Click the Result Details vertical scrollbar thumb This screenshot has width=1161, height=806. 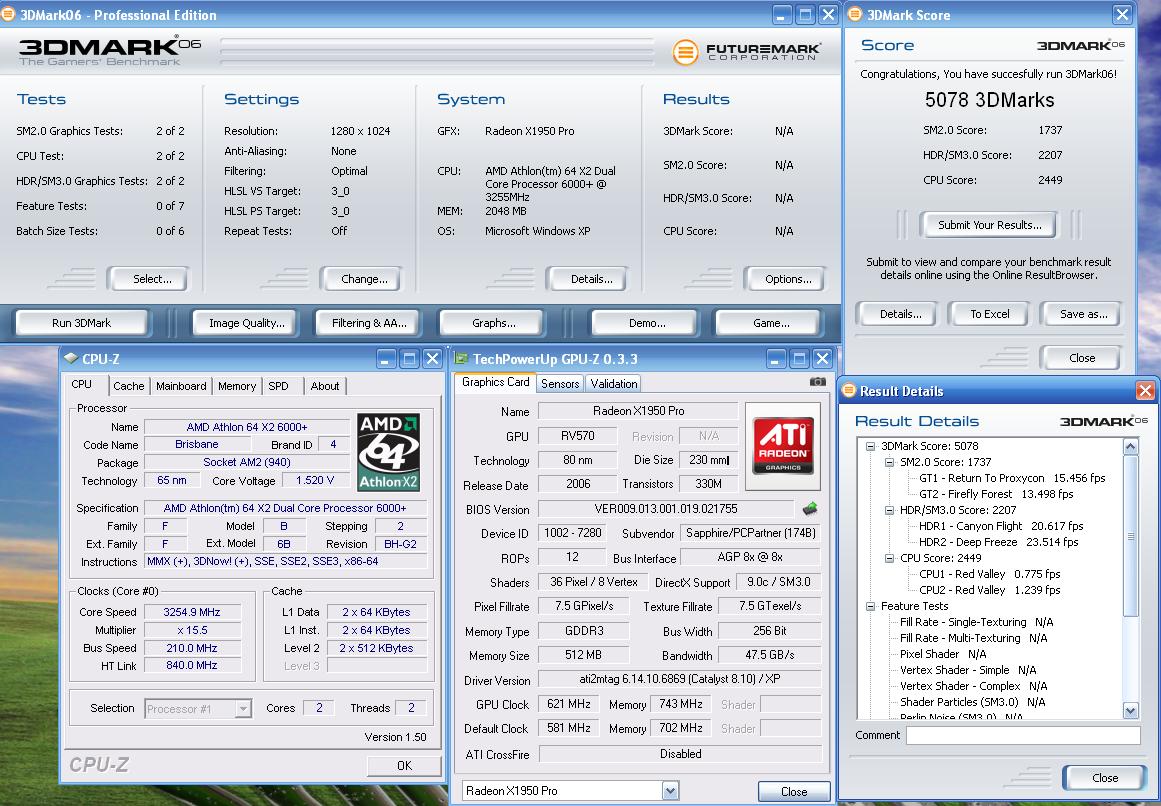[1130, 535]
